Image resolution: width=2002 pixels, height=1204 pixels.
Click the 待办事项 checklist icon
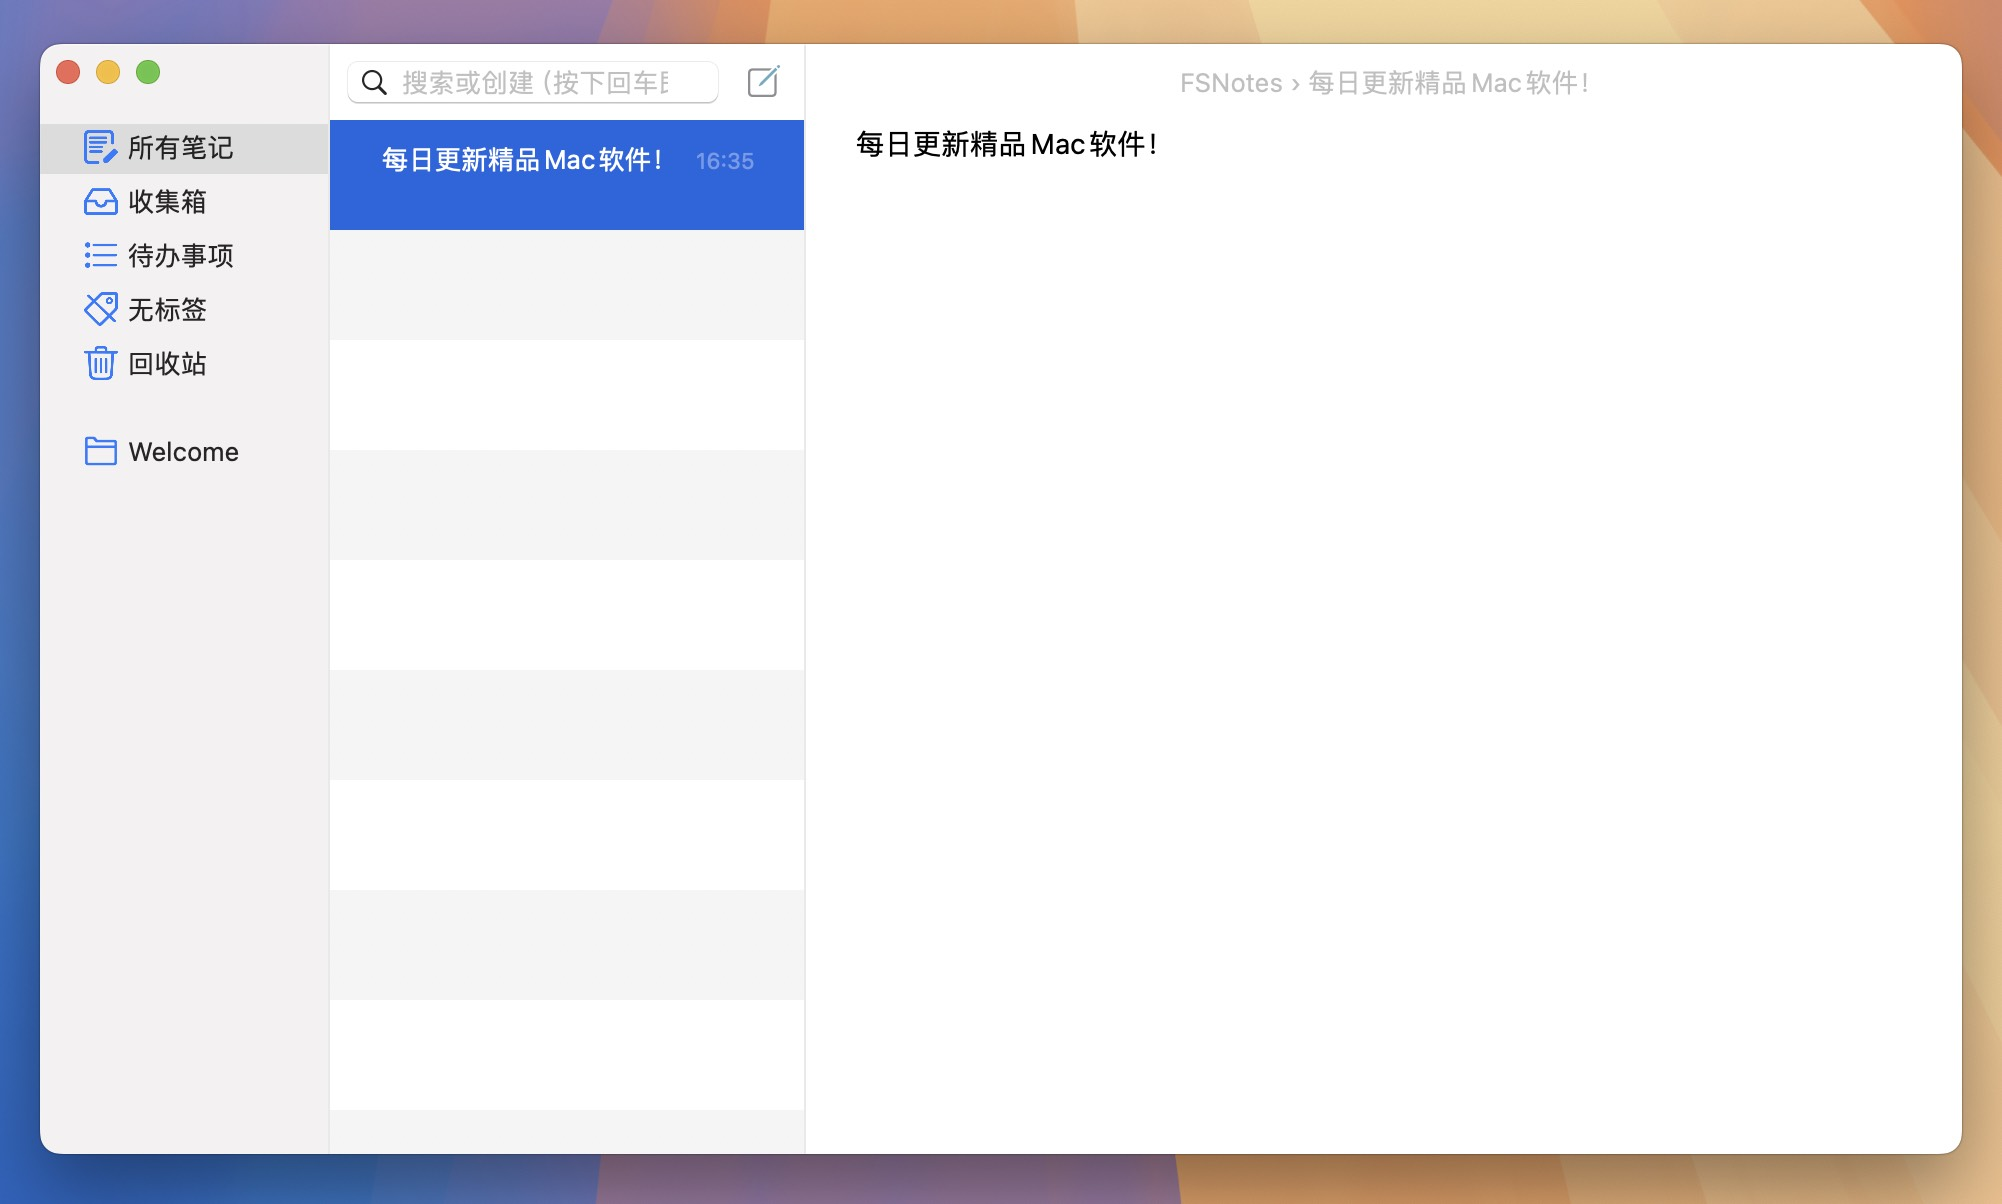tap(100, 256)
